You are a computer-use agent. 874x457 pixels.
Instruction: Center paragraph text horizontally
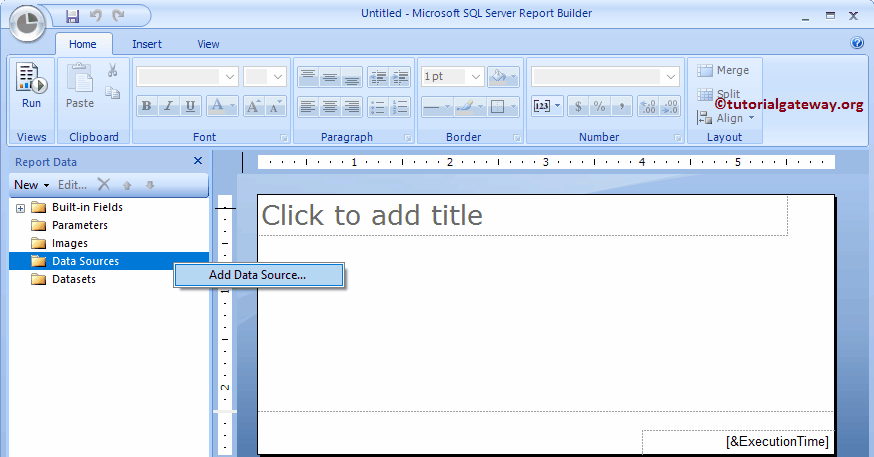click(x=329, y=106)
